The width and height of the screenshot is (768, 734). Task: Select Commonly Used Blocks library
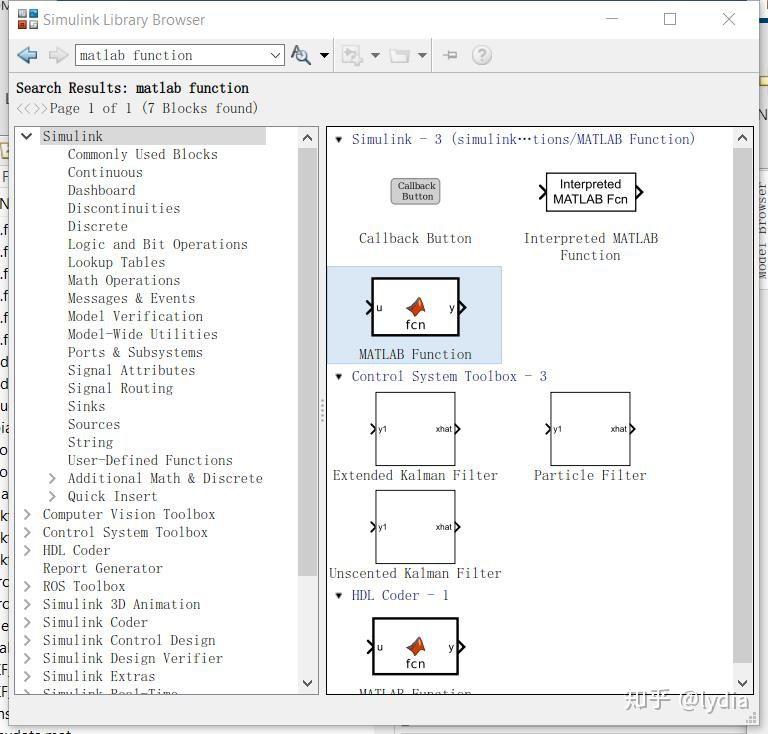click(x=143, y=154)
